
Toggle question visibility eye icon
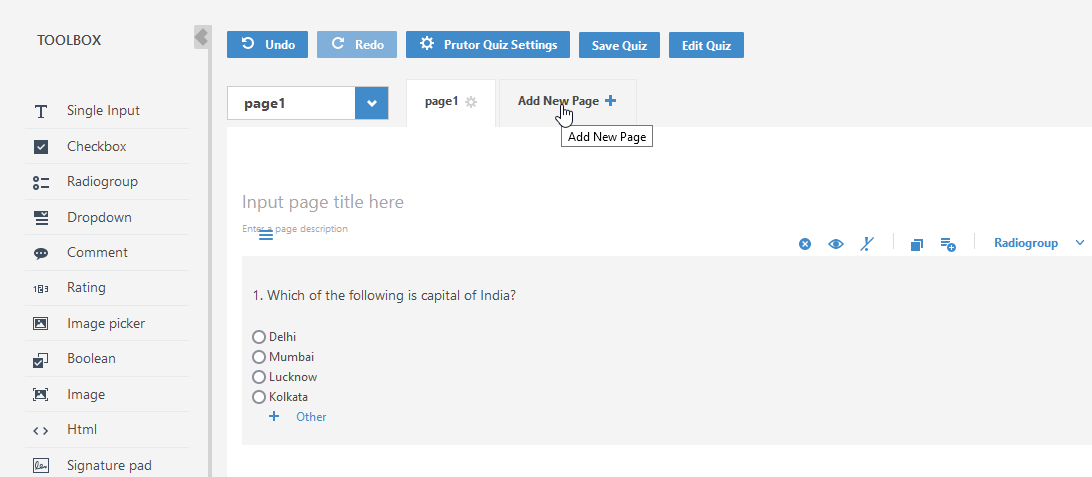coord(836,244)
